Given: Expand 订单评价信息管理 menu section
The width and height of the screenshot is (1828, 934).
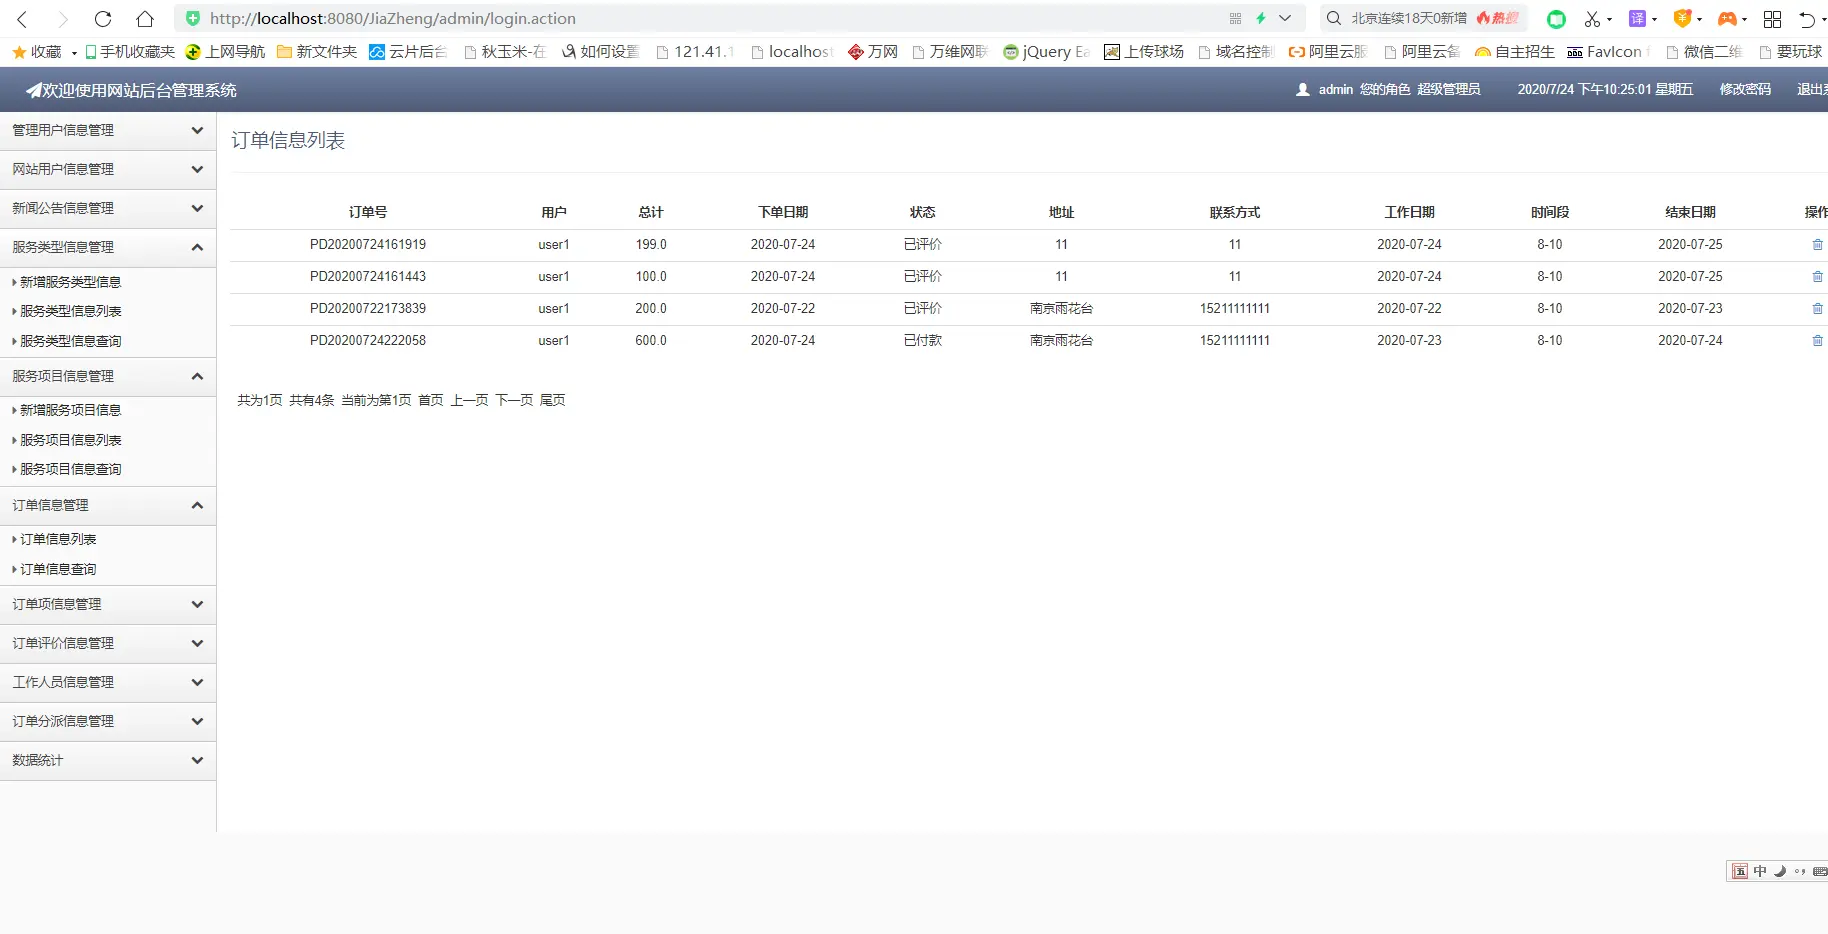Looking at the screenshot, I should point(108,644).
